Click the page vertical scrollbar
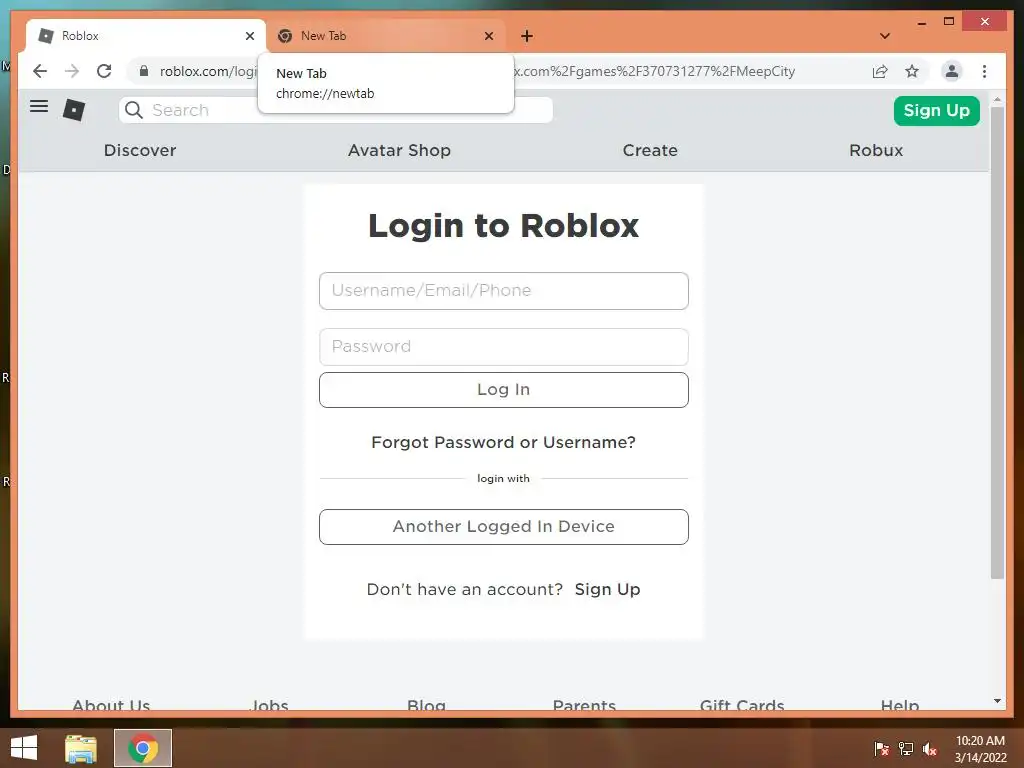 point(997,343)
